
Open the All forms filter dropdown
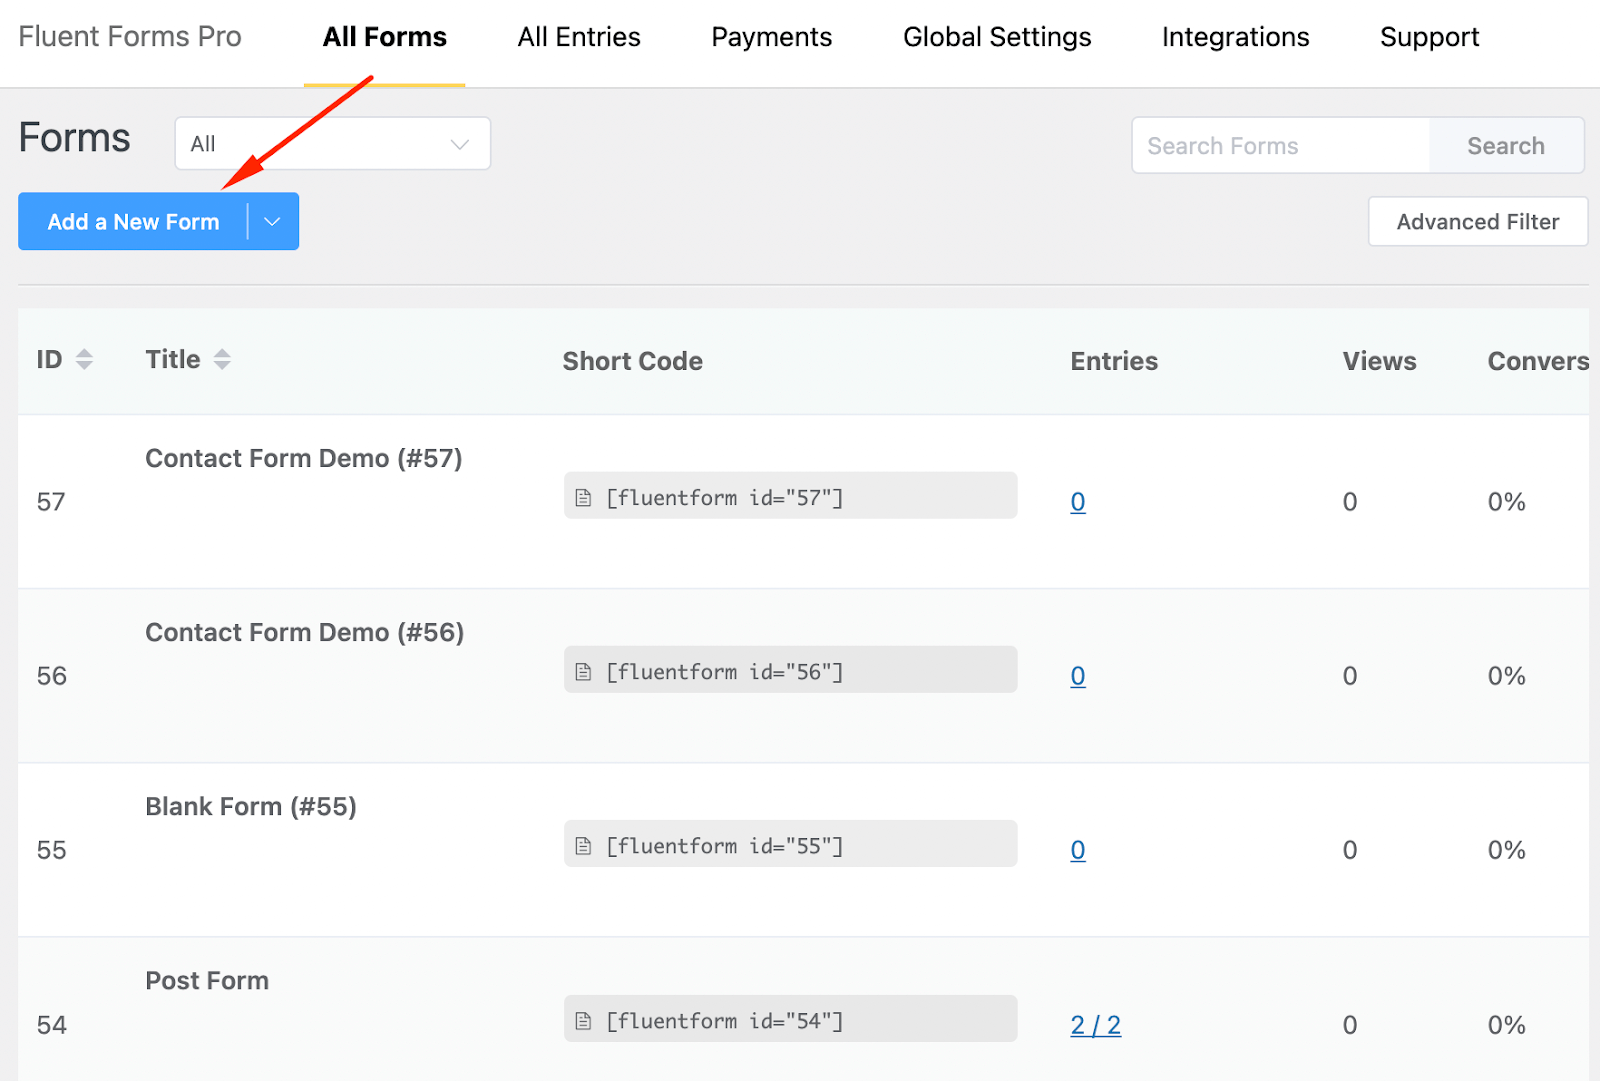click(332, 144)
